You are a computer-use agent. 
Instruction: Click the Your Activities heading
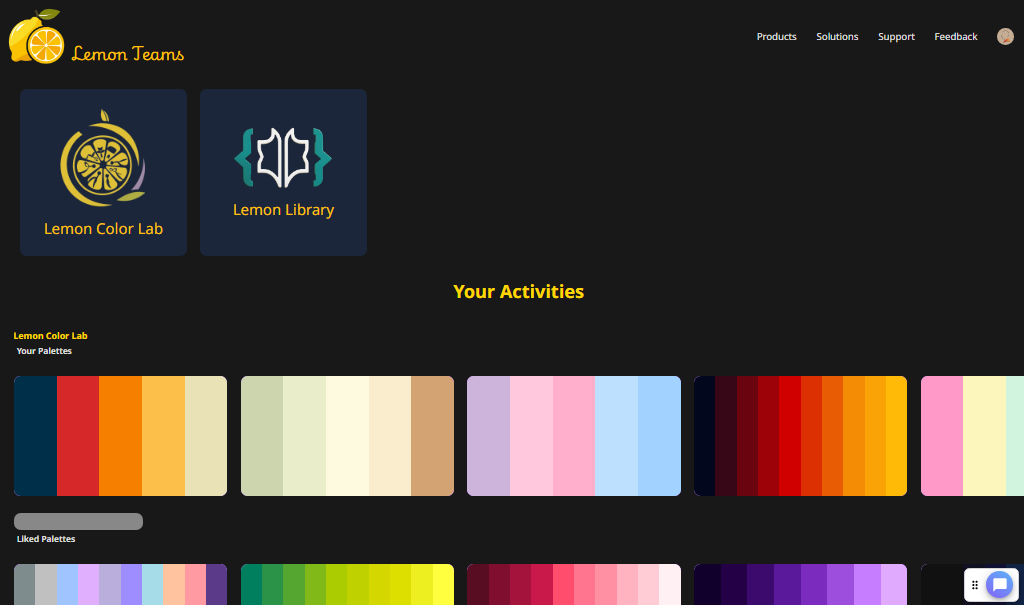point(519,291)
